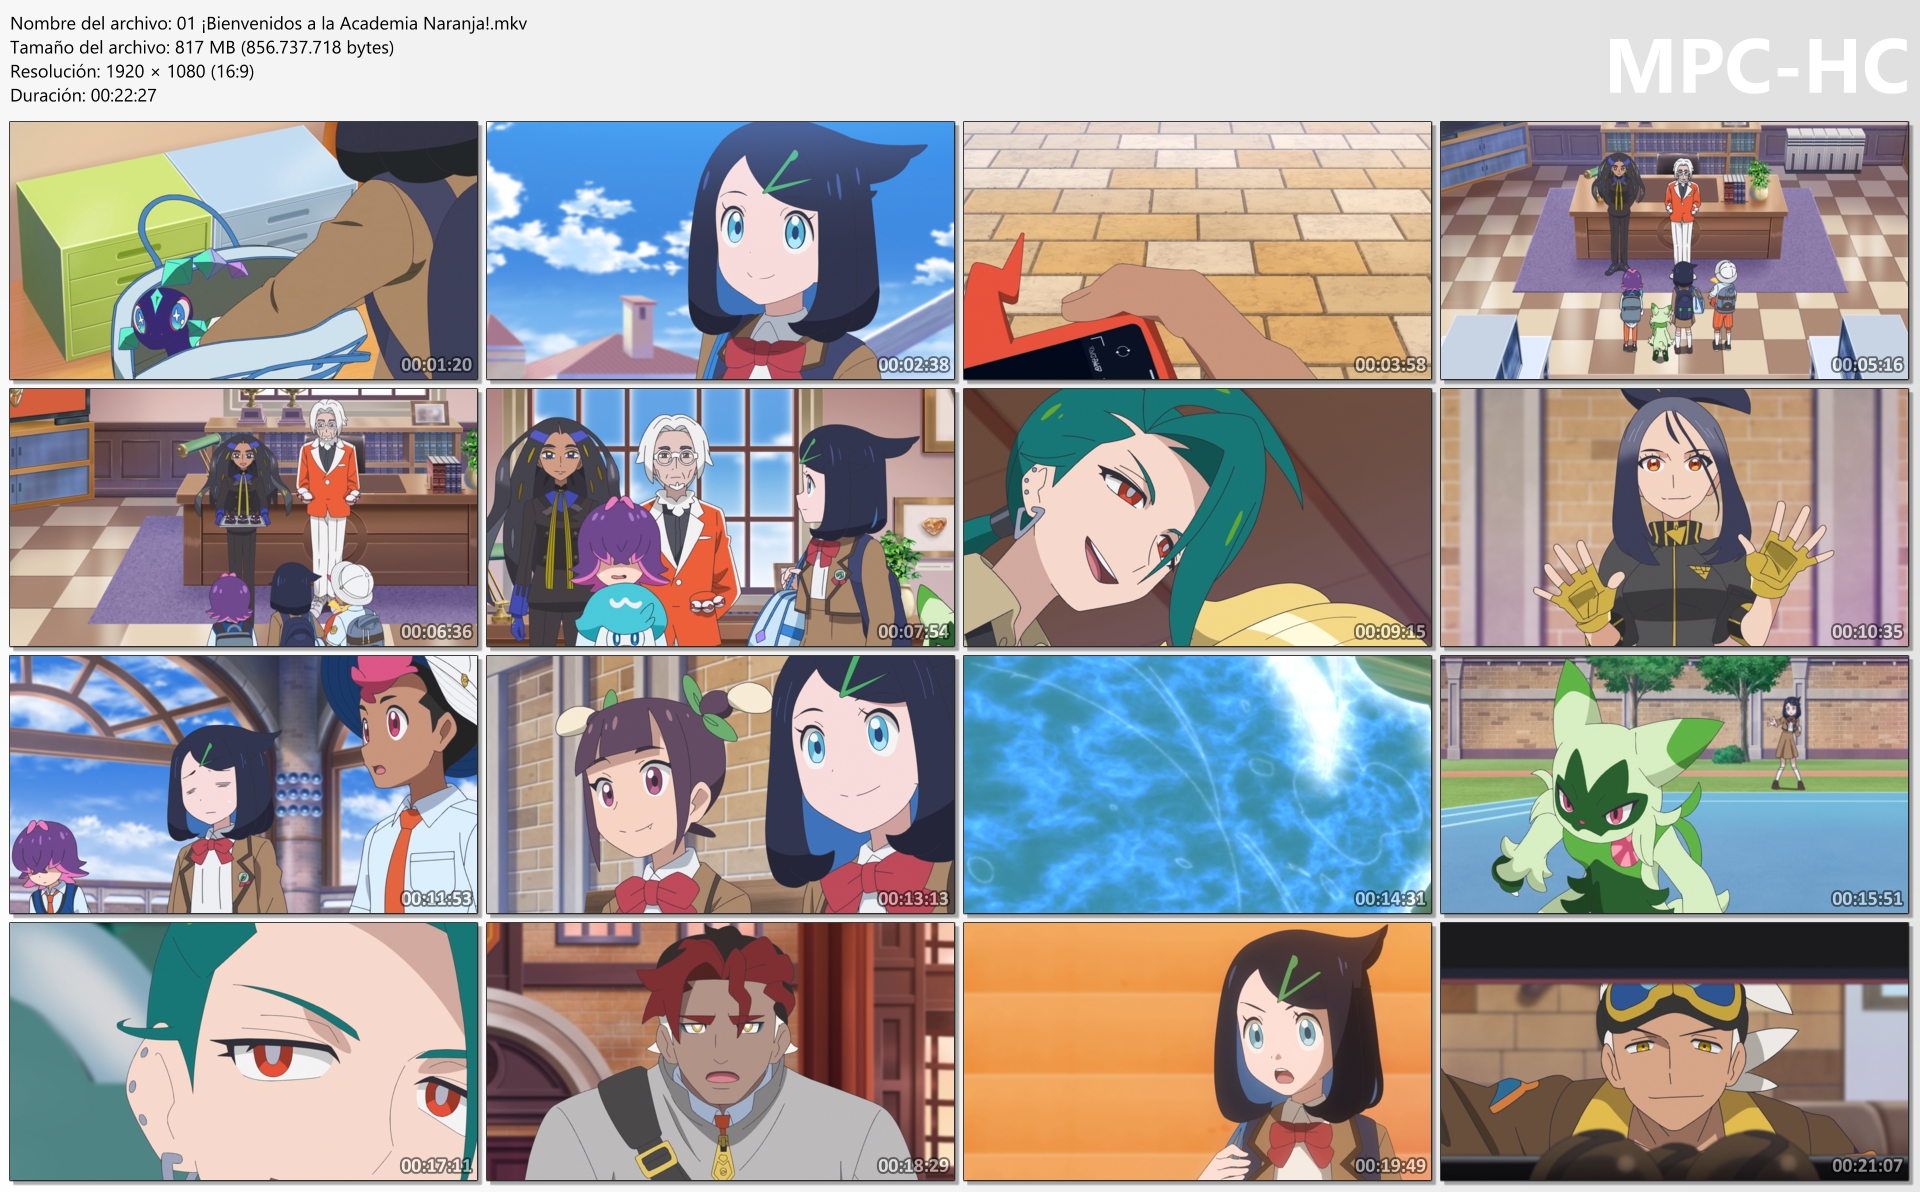Click the file name line 'Nombre del archivo'

(268, 23)
